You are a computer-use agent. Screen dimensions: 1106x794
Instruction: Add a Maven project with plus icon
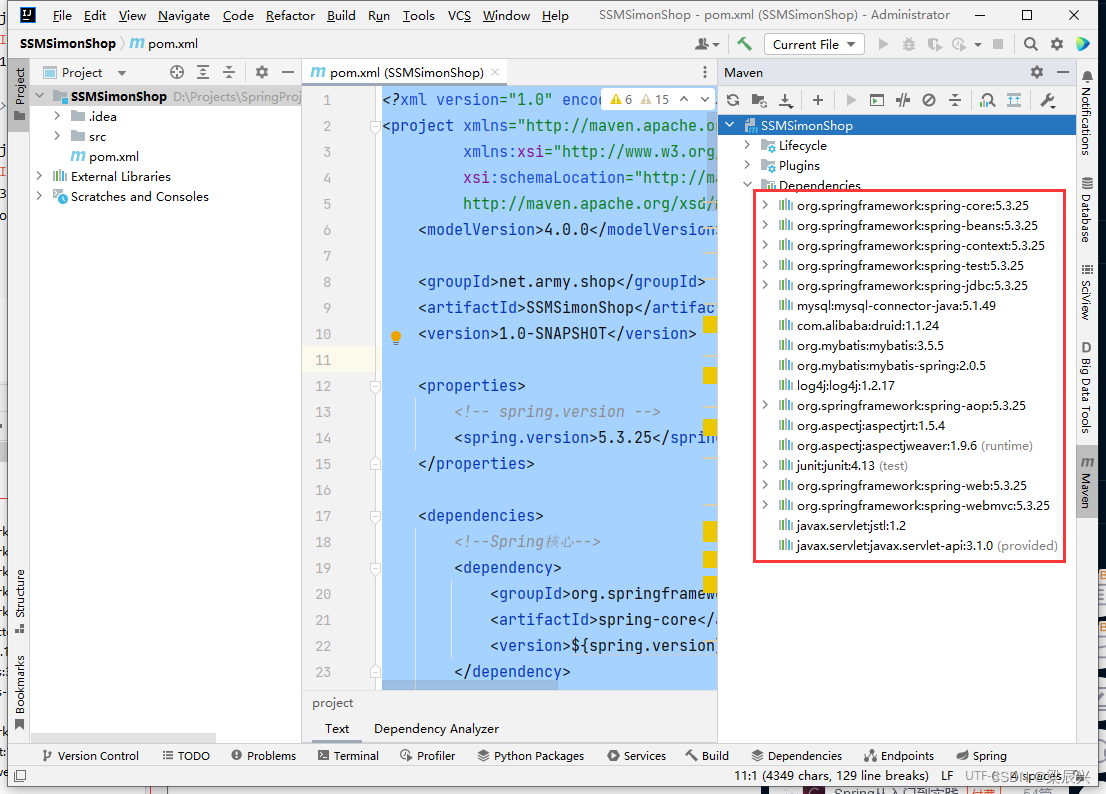818,100
